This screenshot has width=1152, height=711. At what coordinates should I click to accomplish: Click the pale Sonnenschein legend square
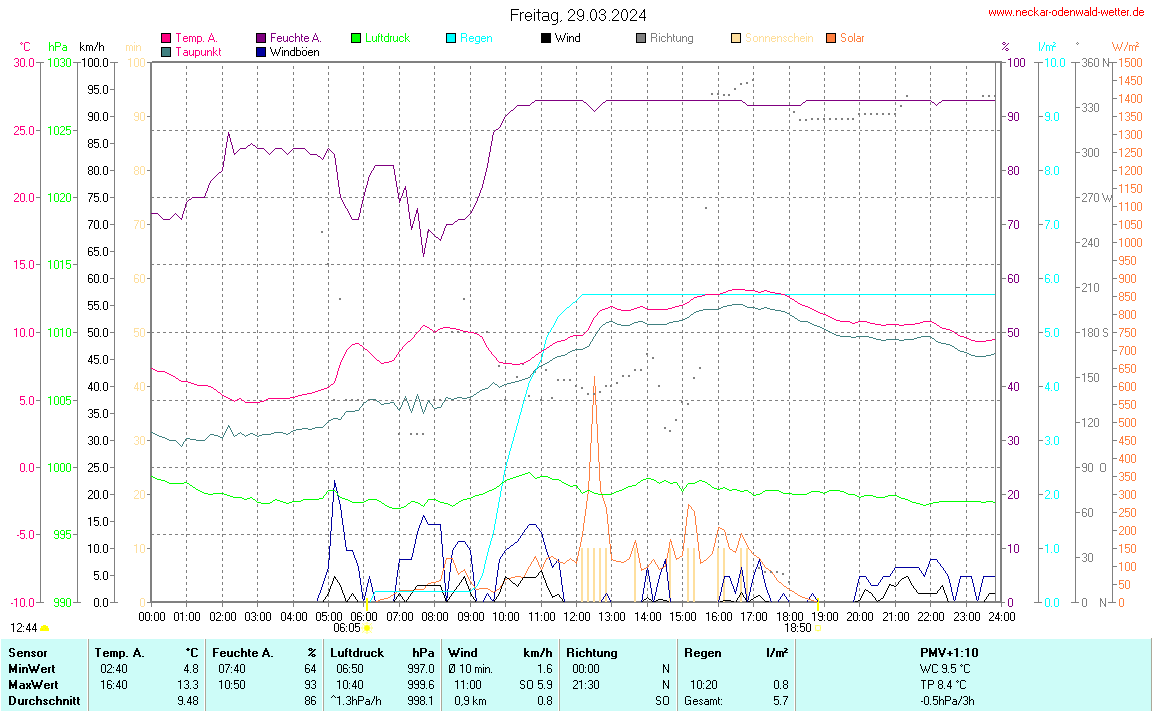(x=736, y=38)
